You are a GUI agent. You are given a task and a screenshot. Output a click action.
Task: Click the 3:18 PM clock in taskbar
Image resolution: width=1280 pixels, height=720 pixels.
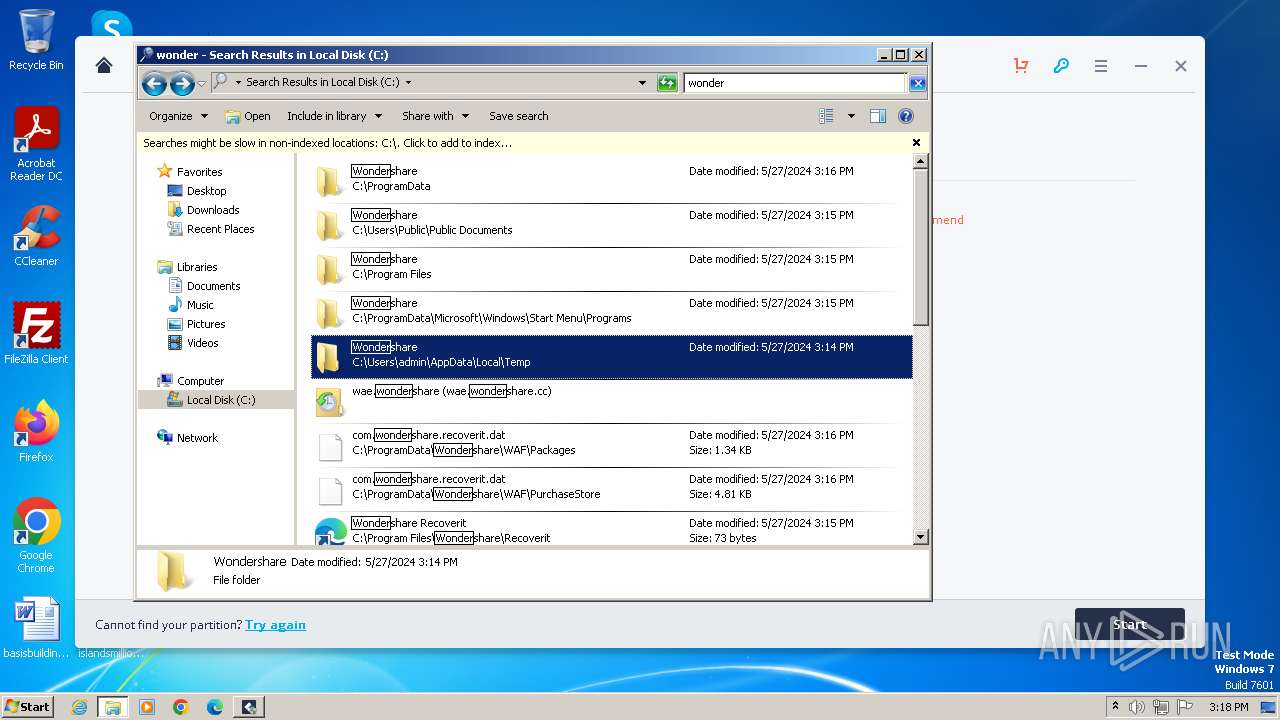pos(1228,707)
